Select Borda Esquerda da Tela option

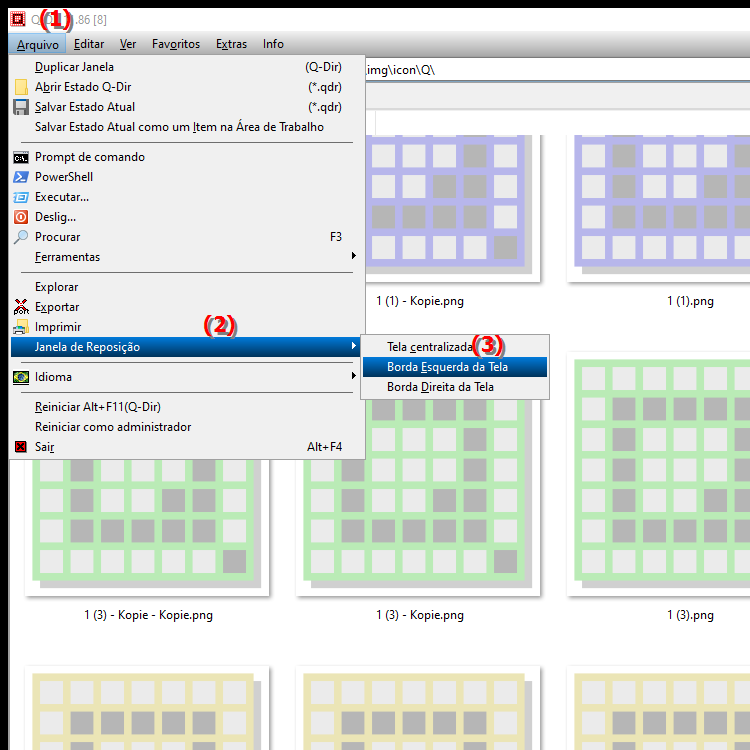point(447,367)
